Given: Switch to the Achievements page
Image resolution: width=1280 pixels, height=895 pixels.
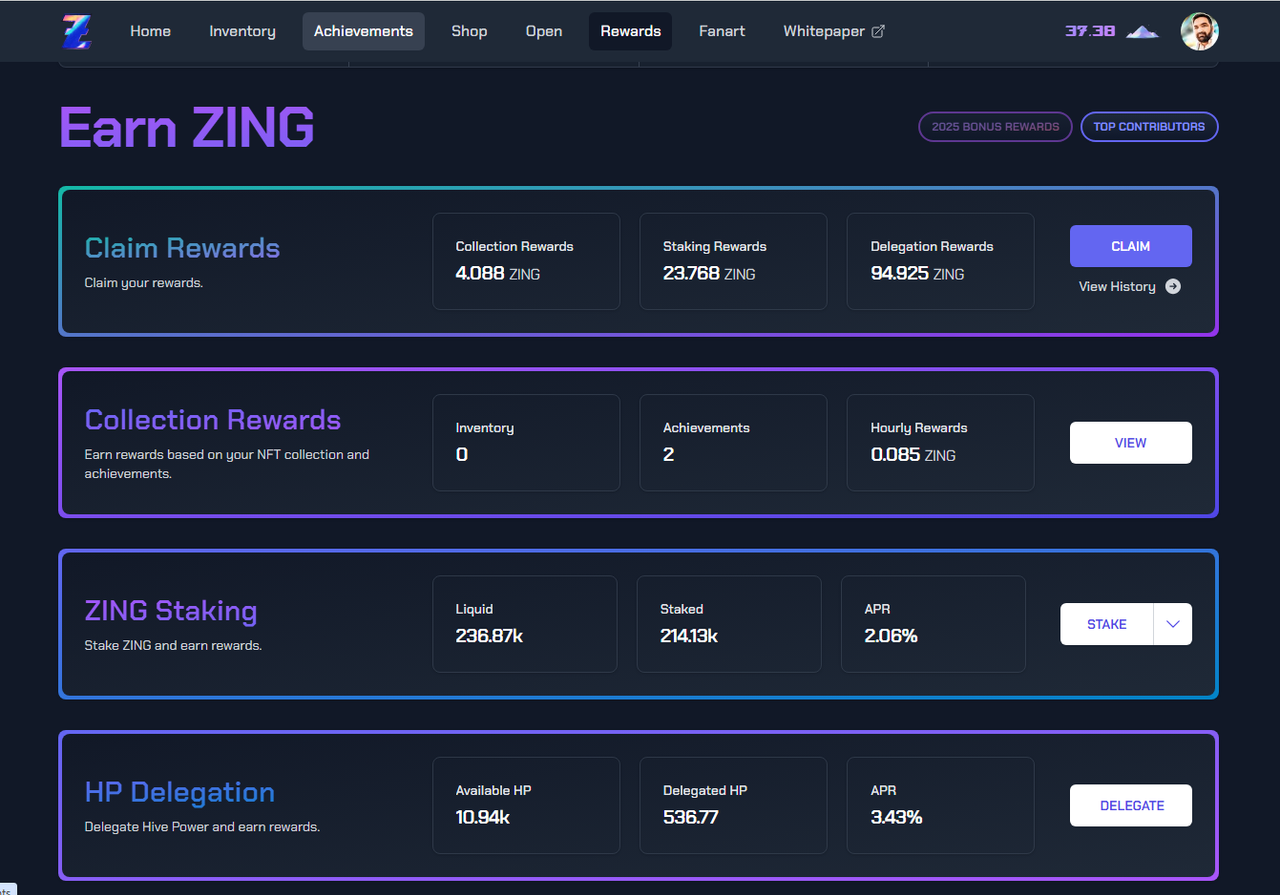Looking at the screenshot, I should point(363,31).
